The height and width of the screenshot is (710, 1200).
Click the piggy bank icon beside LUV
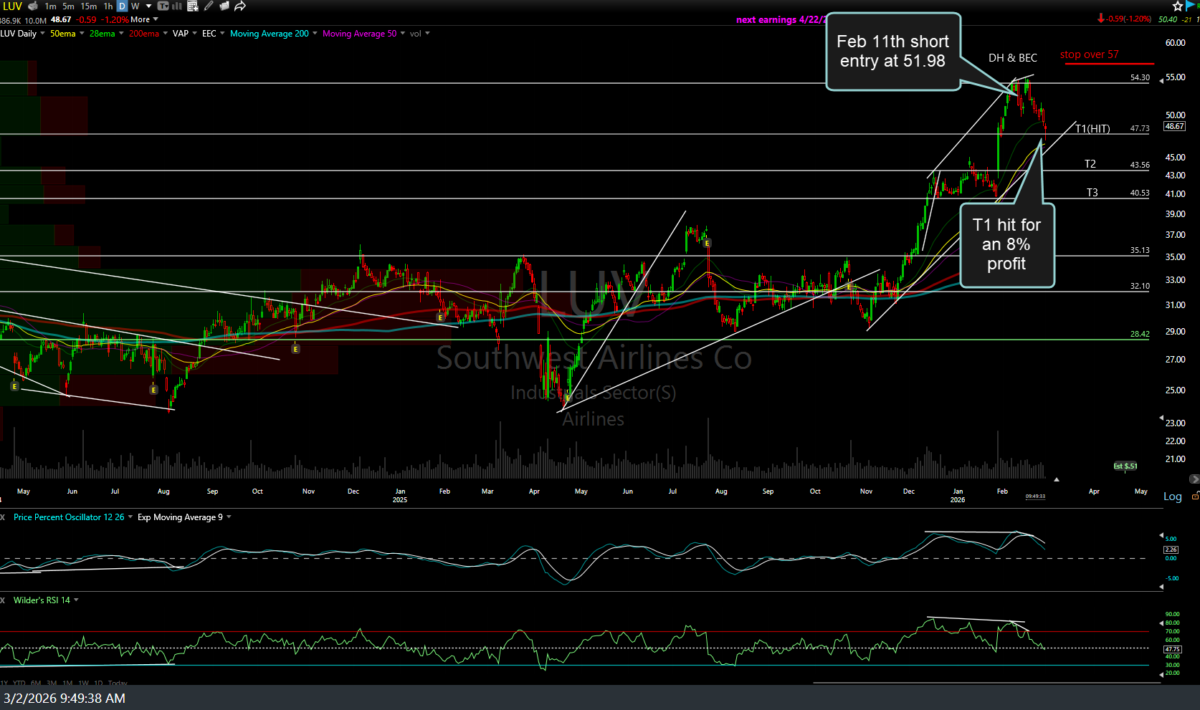[x=33, y=6]
